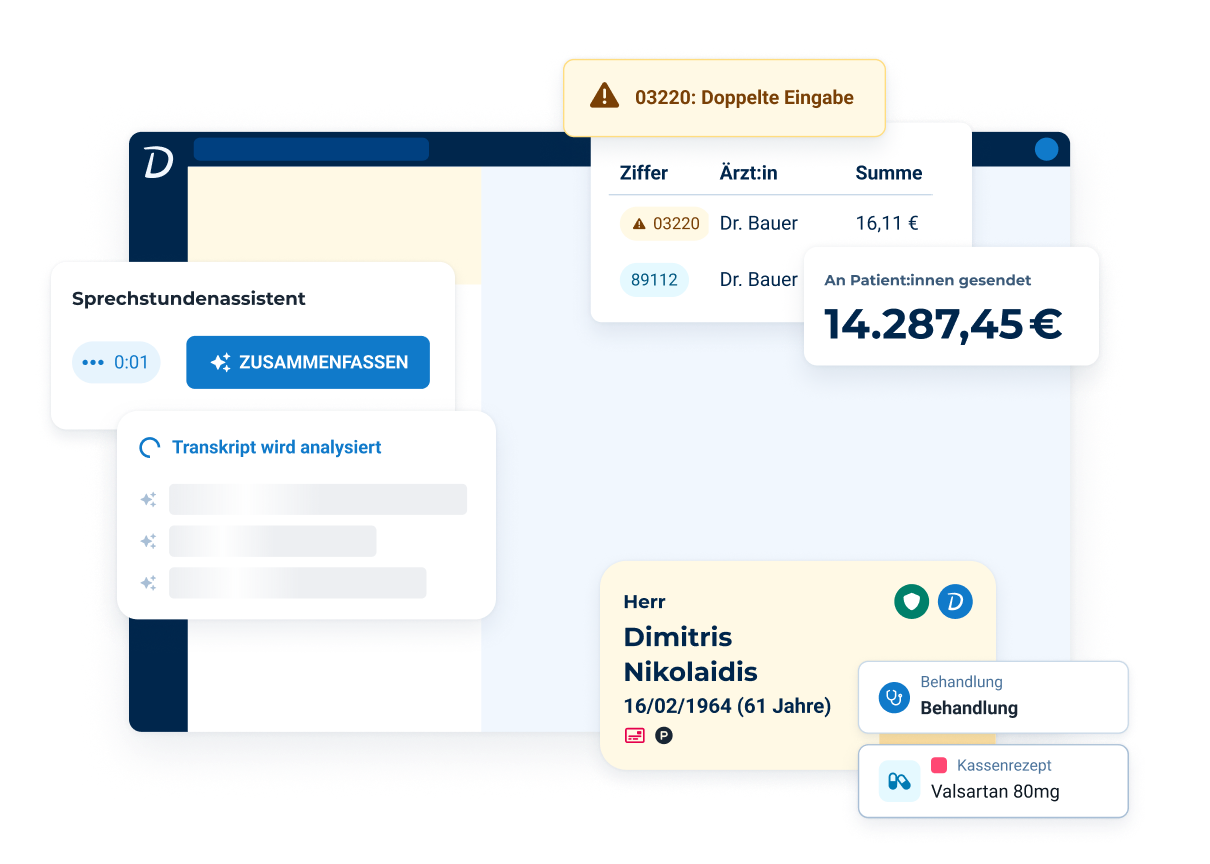1210x864 pixels.
Task: Click the blue D badge on patient card
Action: click(x=955, y=601)
